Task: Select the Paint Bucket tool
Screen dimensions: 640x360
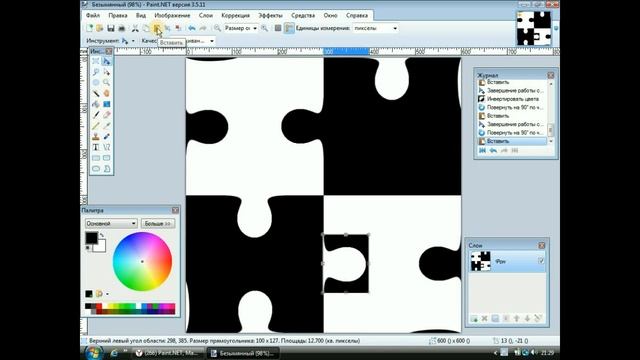Action: tap(96, 104)
